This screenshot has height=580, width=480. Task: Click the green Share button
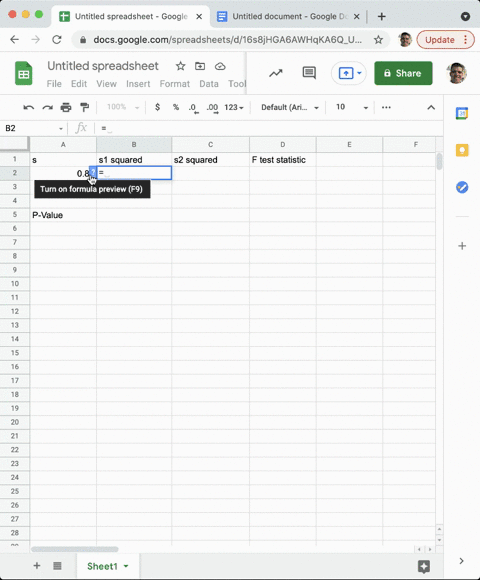(x=403, y=73)
